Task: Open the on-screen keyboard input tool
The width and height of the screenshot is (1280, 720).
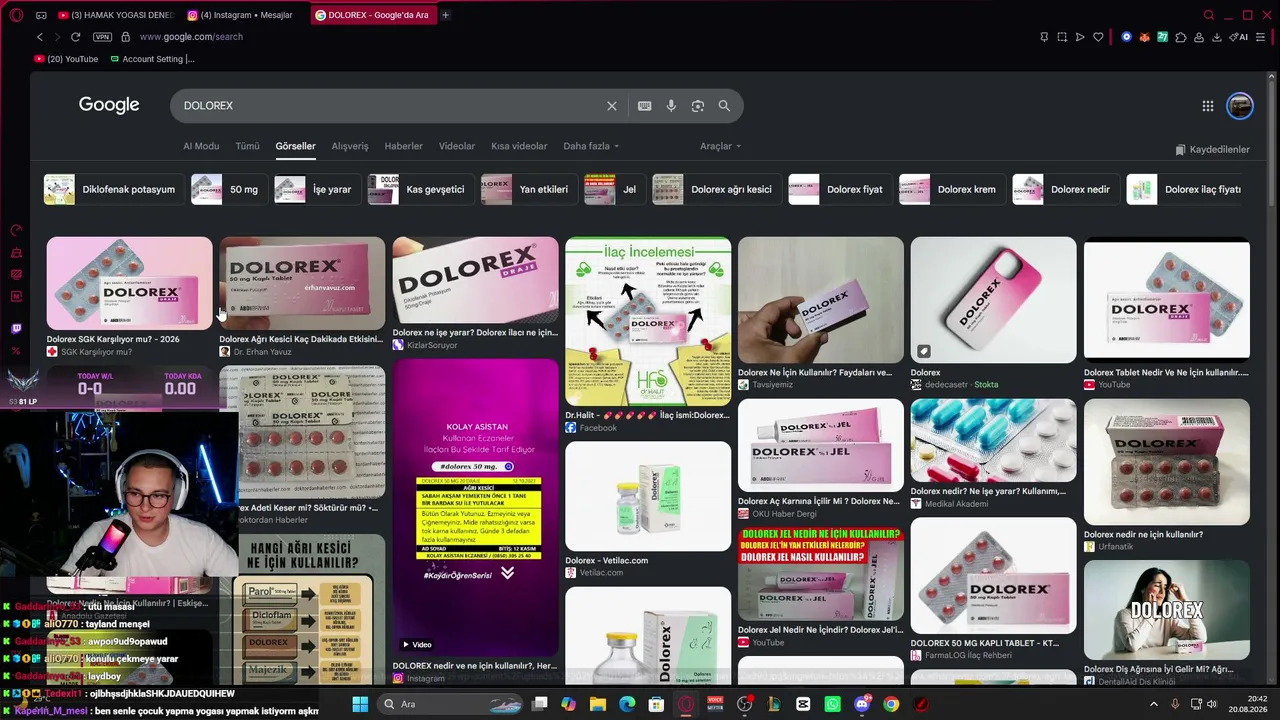Action: click(645, 106)
